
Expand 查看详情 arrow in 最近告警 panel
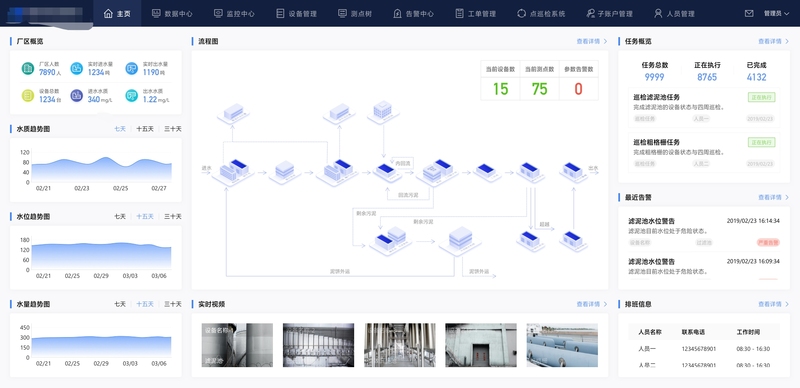[x=787, y=197]
